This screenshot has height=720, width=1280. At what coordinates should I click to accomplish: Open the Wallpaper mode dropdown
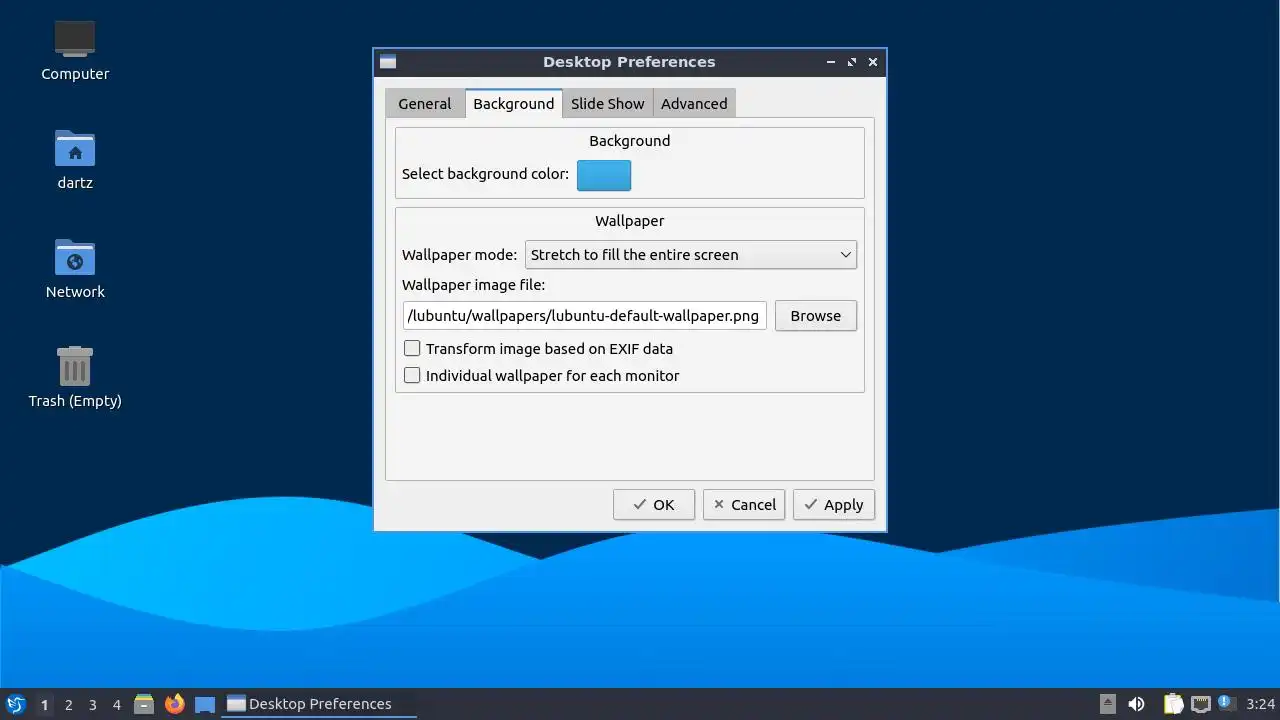point(691,255)
